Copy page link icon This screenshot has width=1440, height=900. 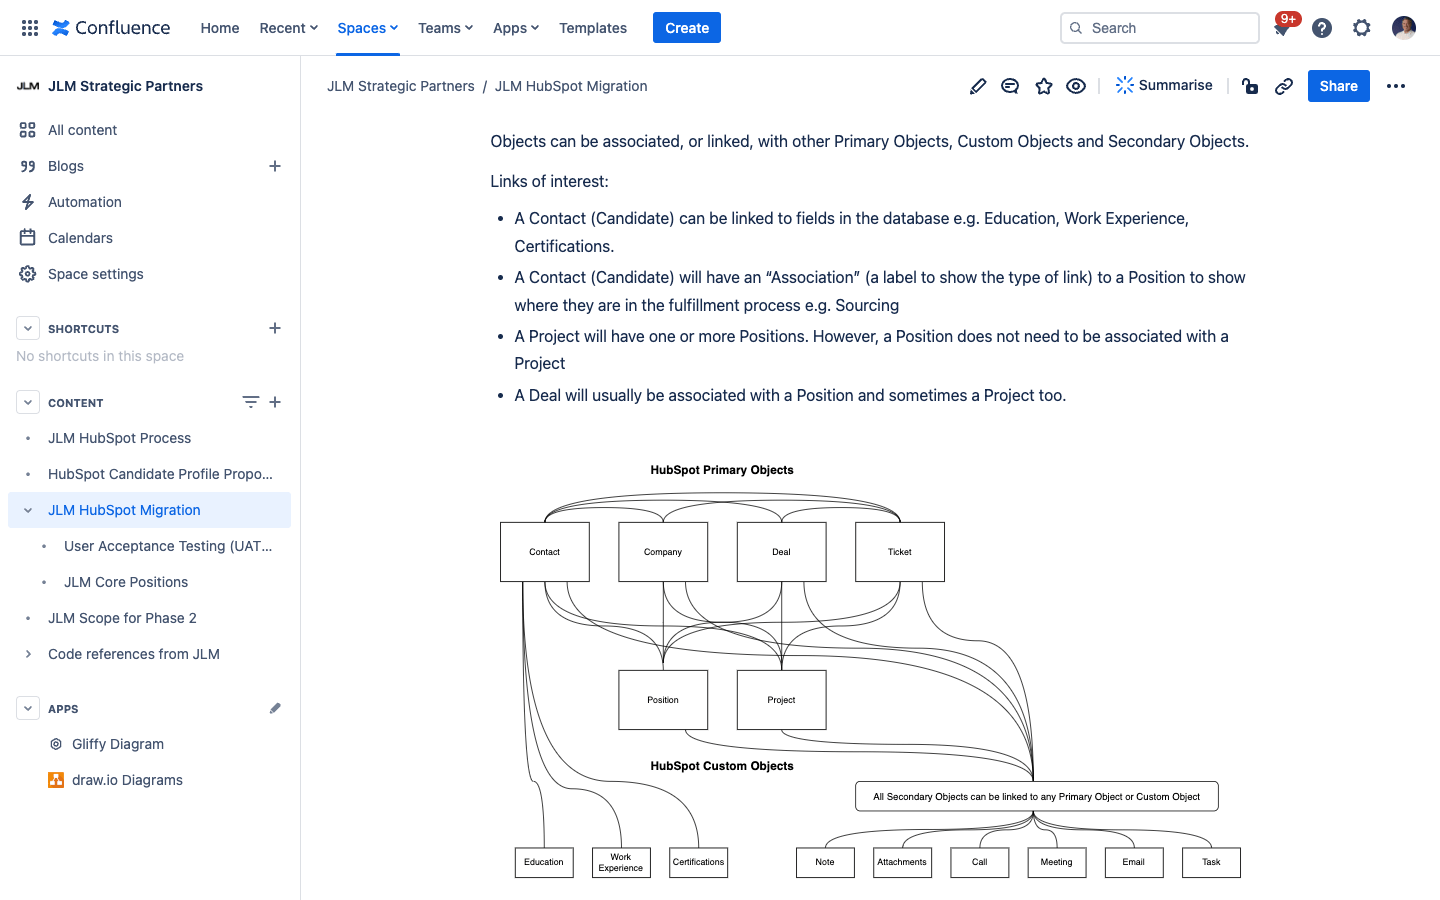(1284, 86)
